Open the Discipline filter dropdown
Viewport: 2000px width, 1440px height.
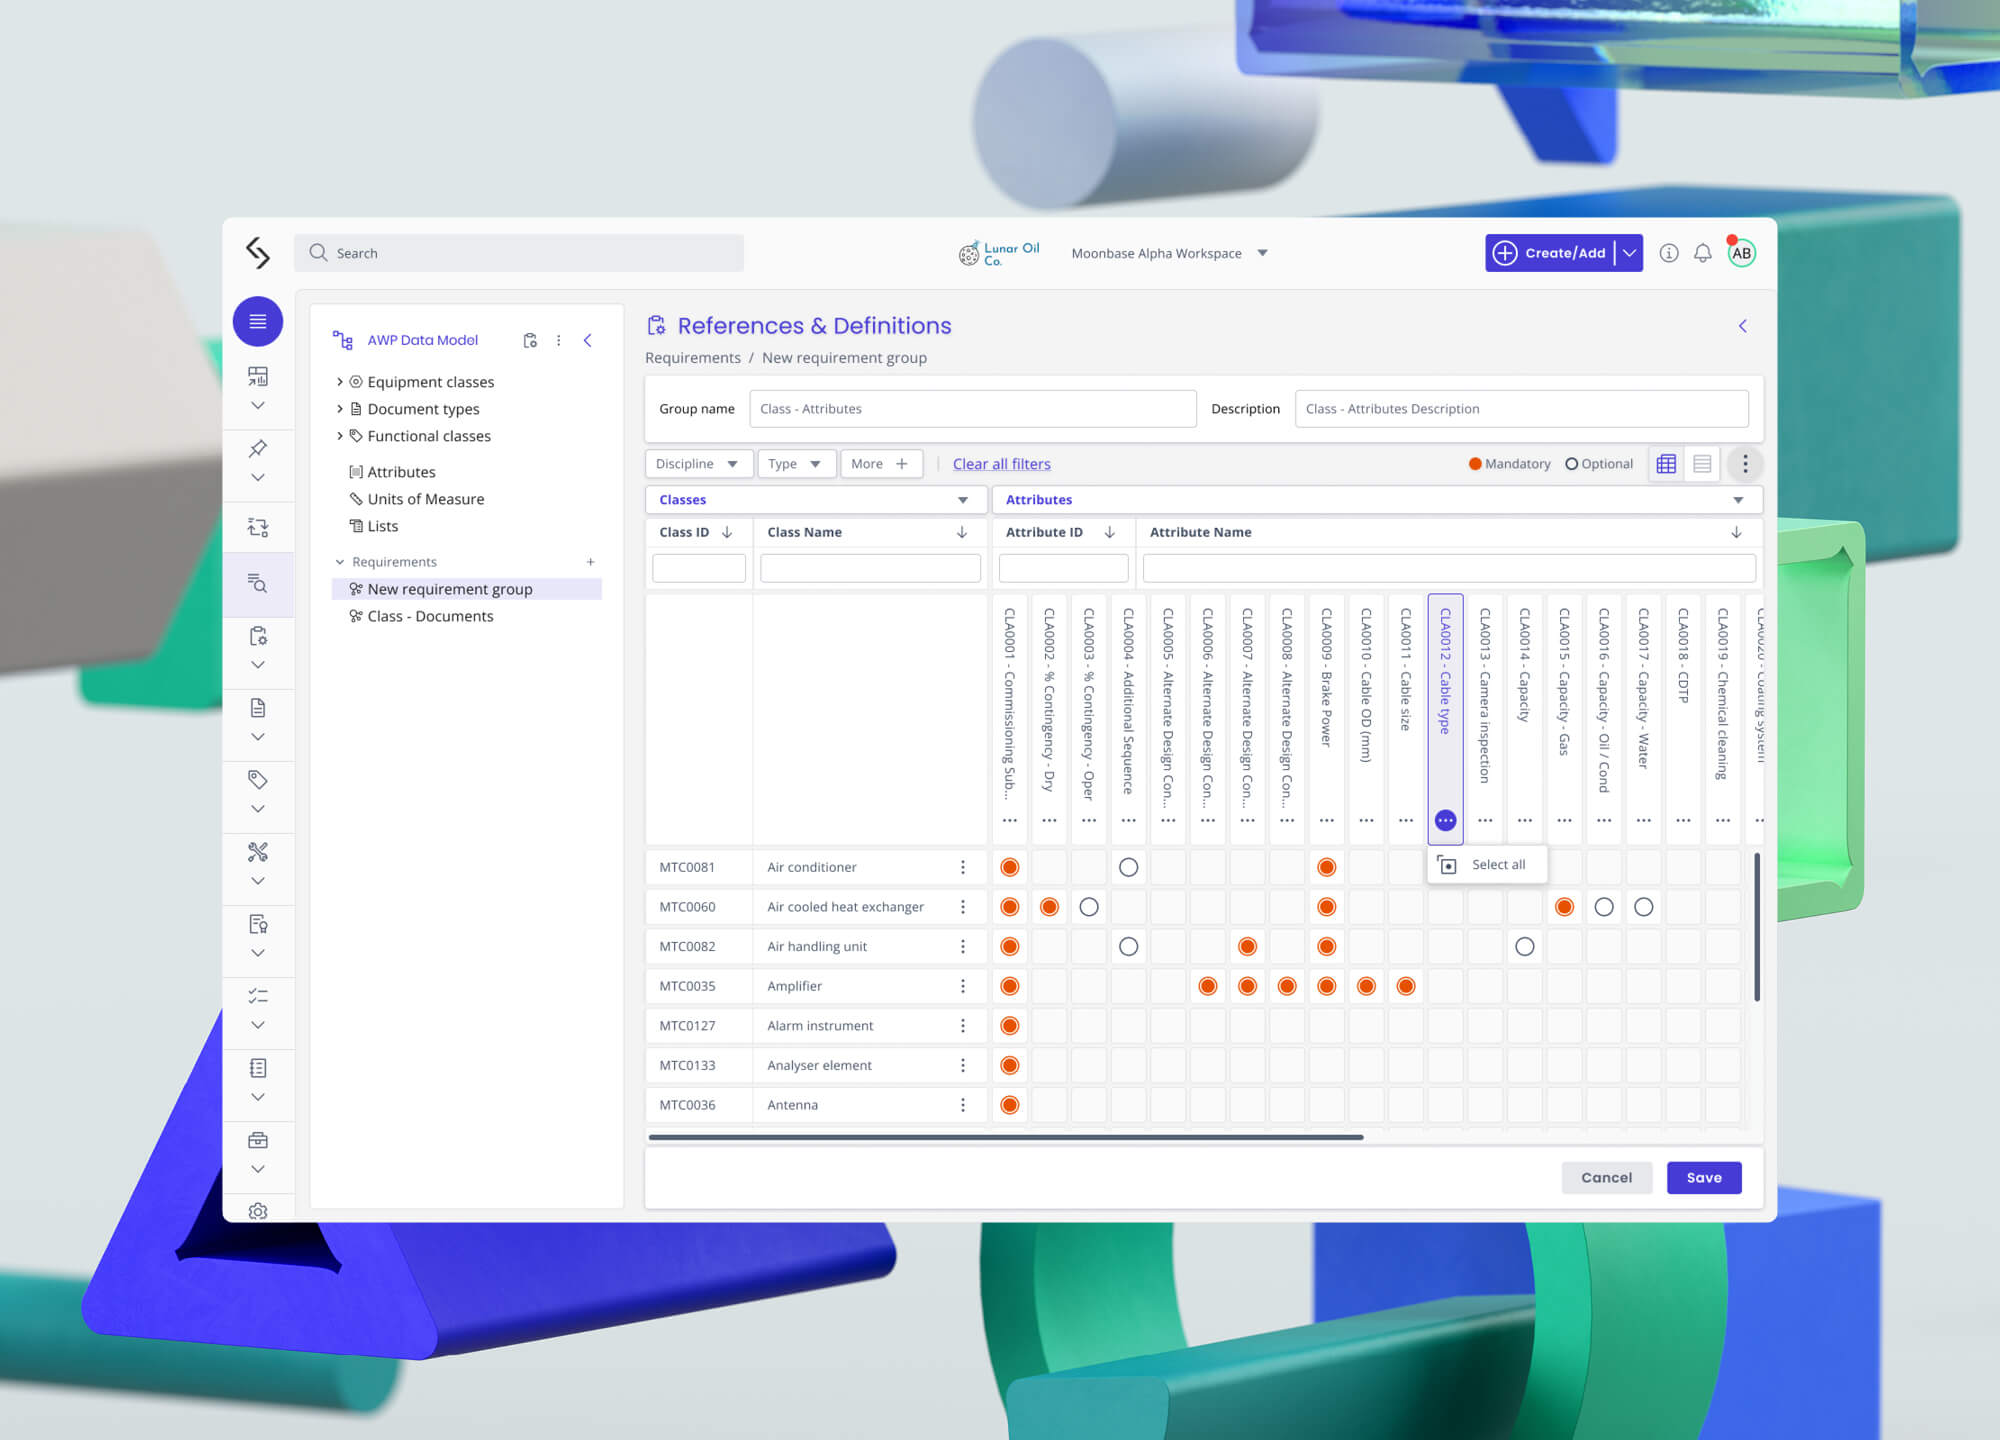click(697, 464)
